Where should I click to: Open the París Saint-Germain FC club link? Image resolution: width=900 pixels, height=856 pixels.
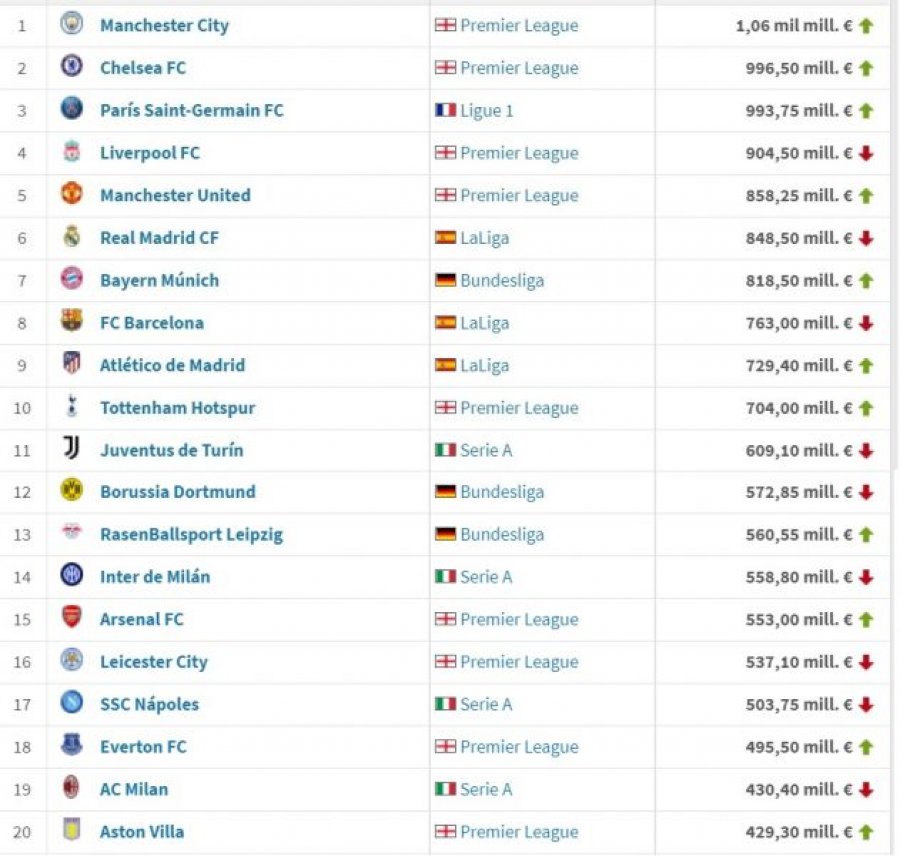click(x=192, y=110)
